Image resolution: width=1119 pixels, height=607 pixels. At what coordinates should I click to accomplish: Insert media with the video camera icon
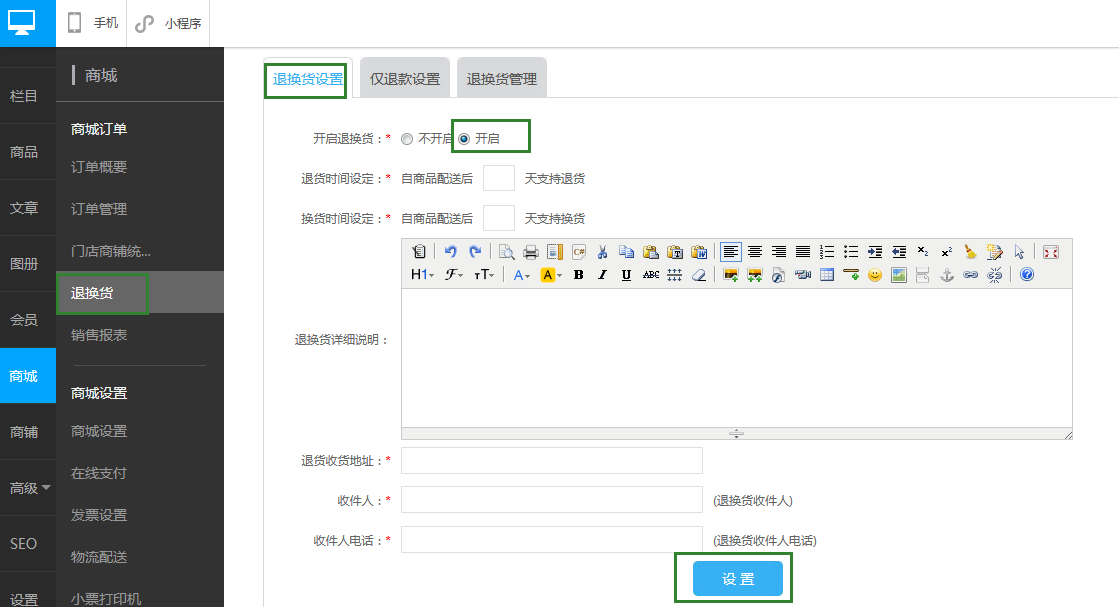(803, 275)
